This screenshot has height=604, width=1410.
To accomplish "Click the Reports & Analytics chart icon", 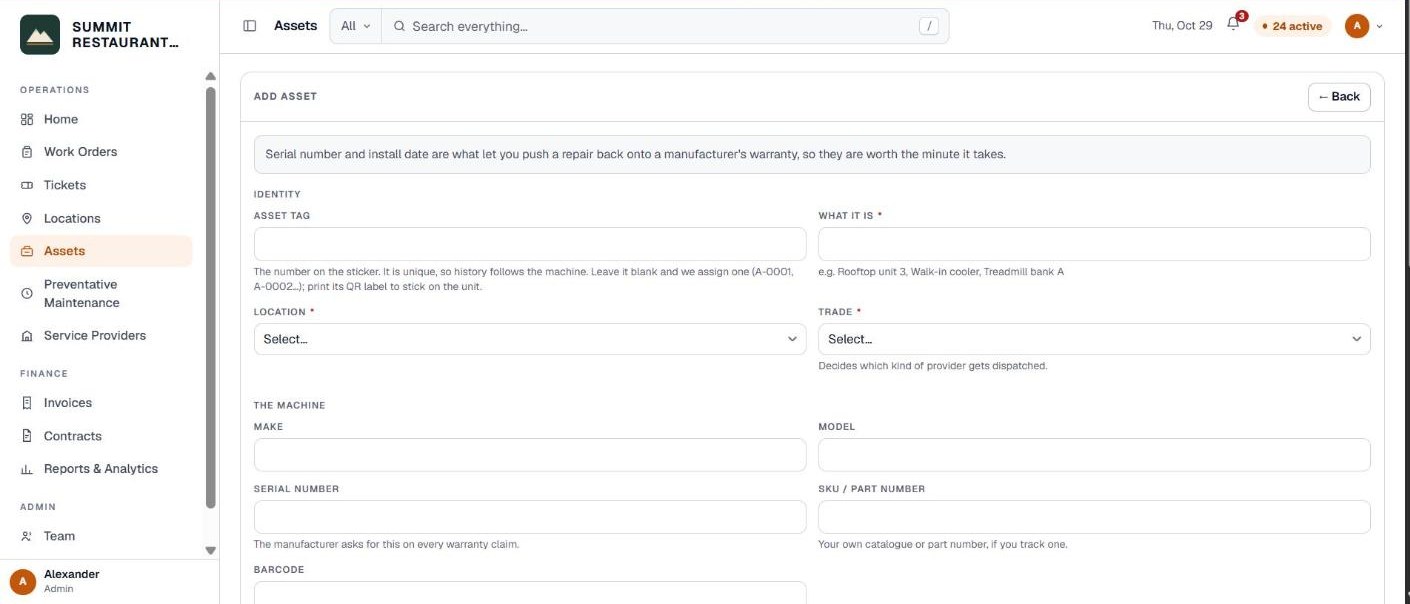I will pos(27,469).
